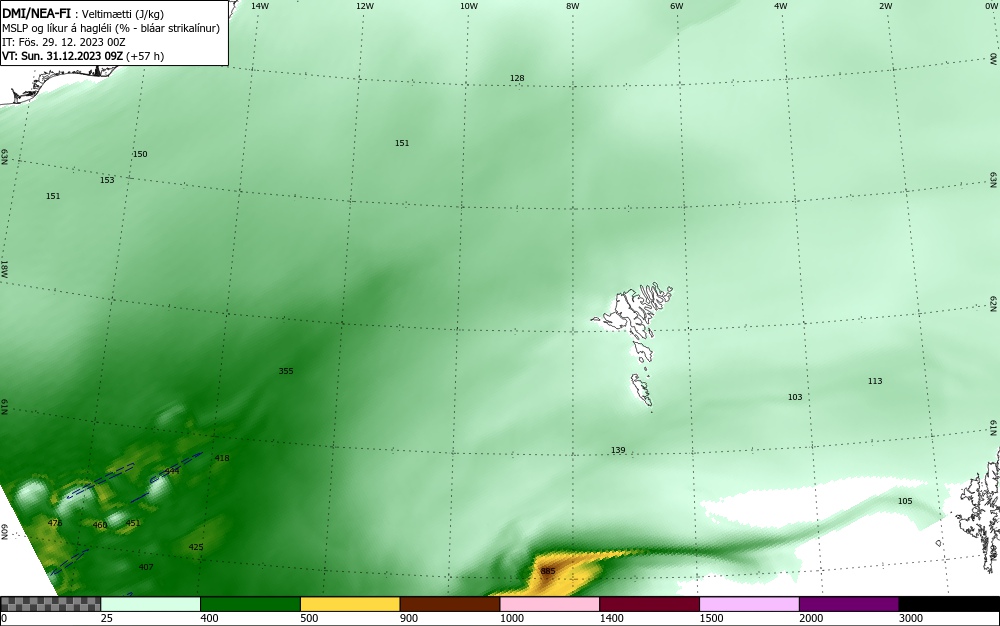1000x626 pixels.
Task: Click the checkered gray 0–25 legend swatch
Action: click(x=50, y=604)
